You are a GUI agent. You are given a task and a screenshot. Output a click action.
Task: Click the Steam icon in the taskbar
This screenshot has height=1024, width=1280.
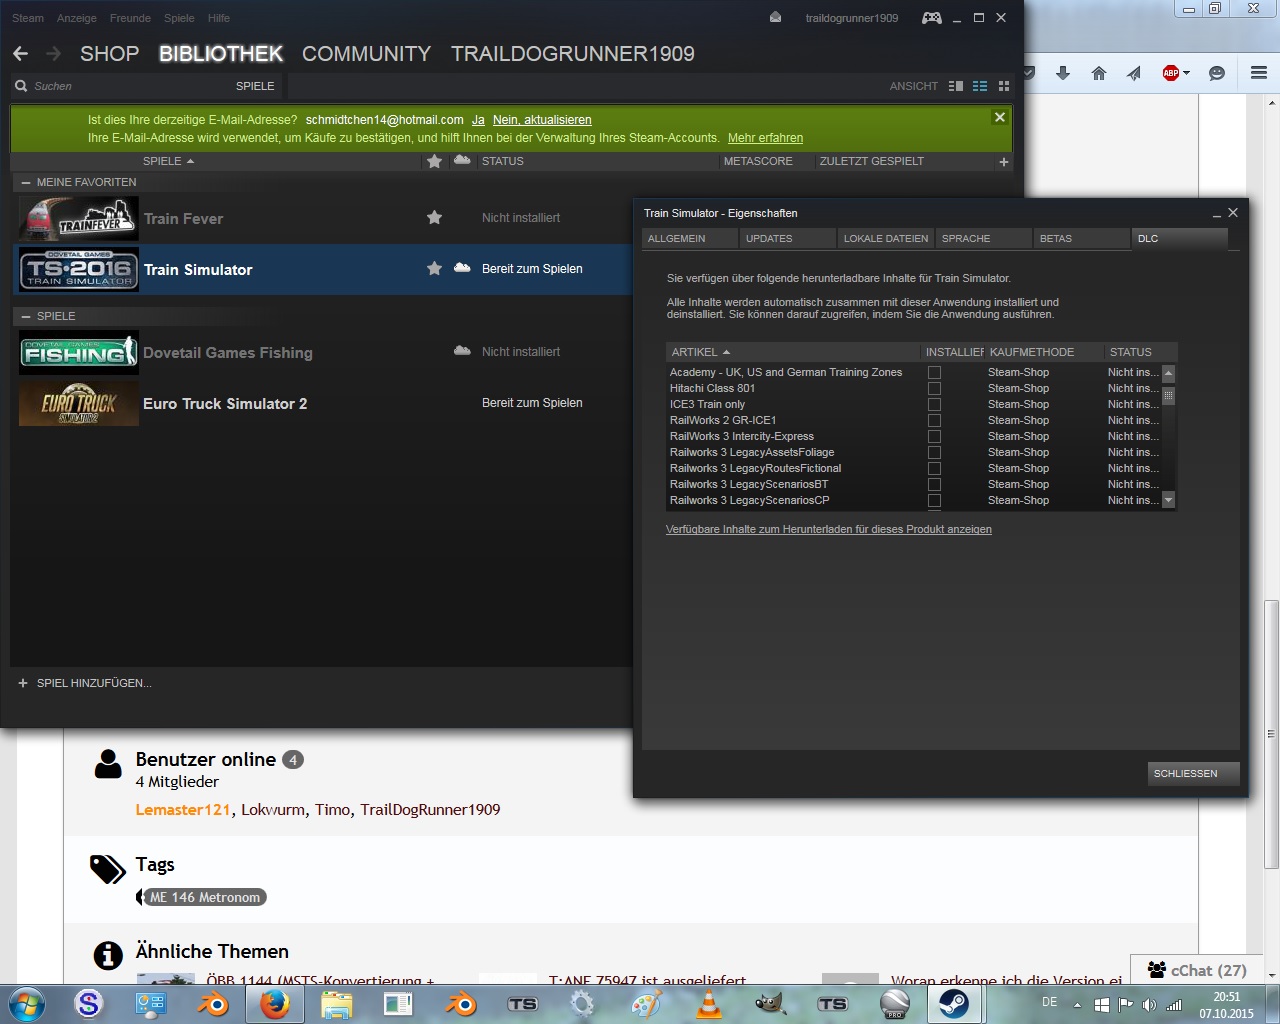pyautogui.click(x=953, y=1004)
